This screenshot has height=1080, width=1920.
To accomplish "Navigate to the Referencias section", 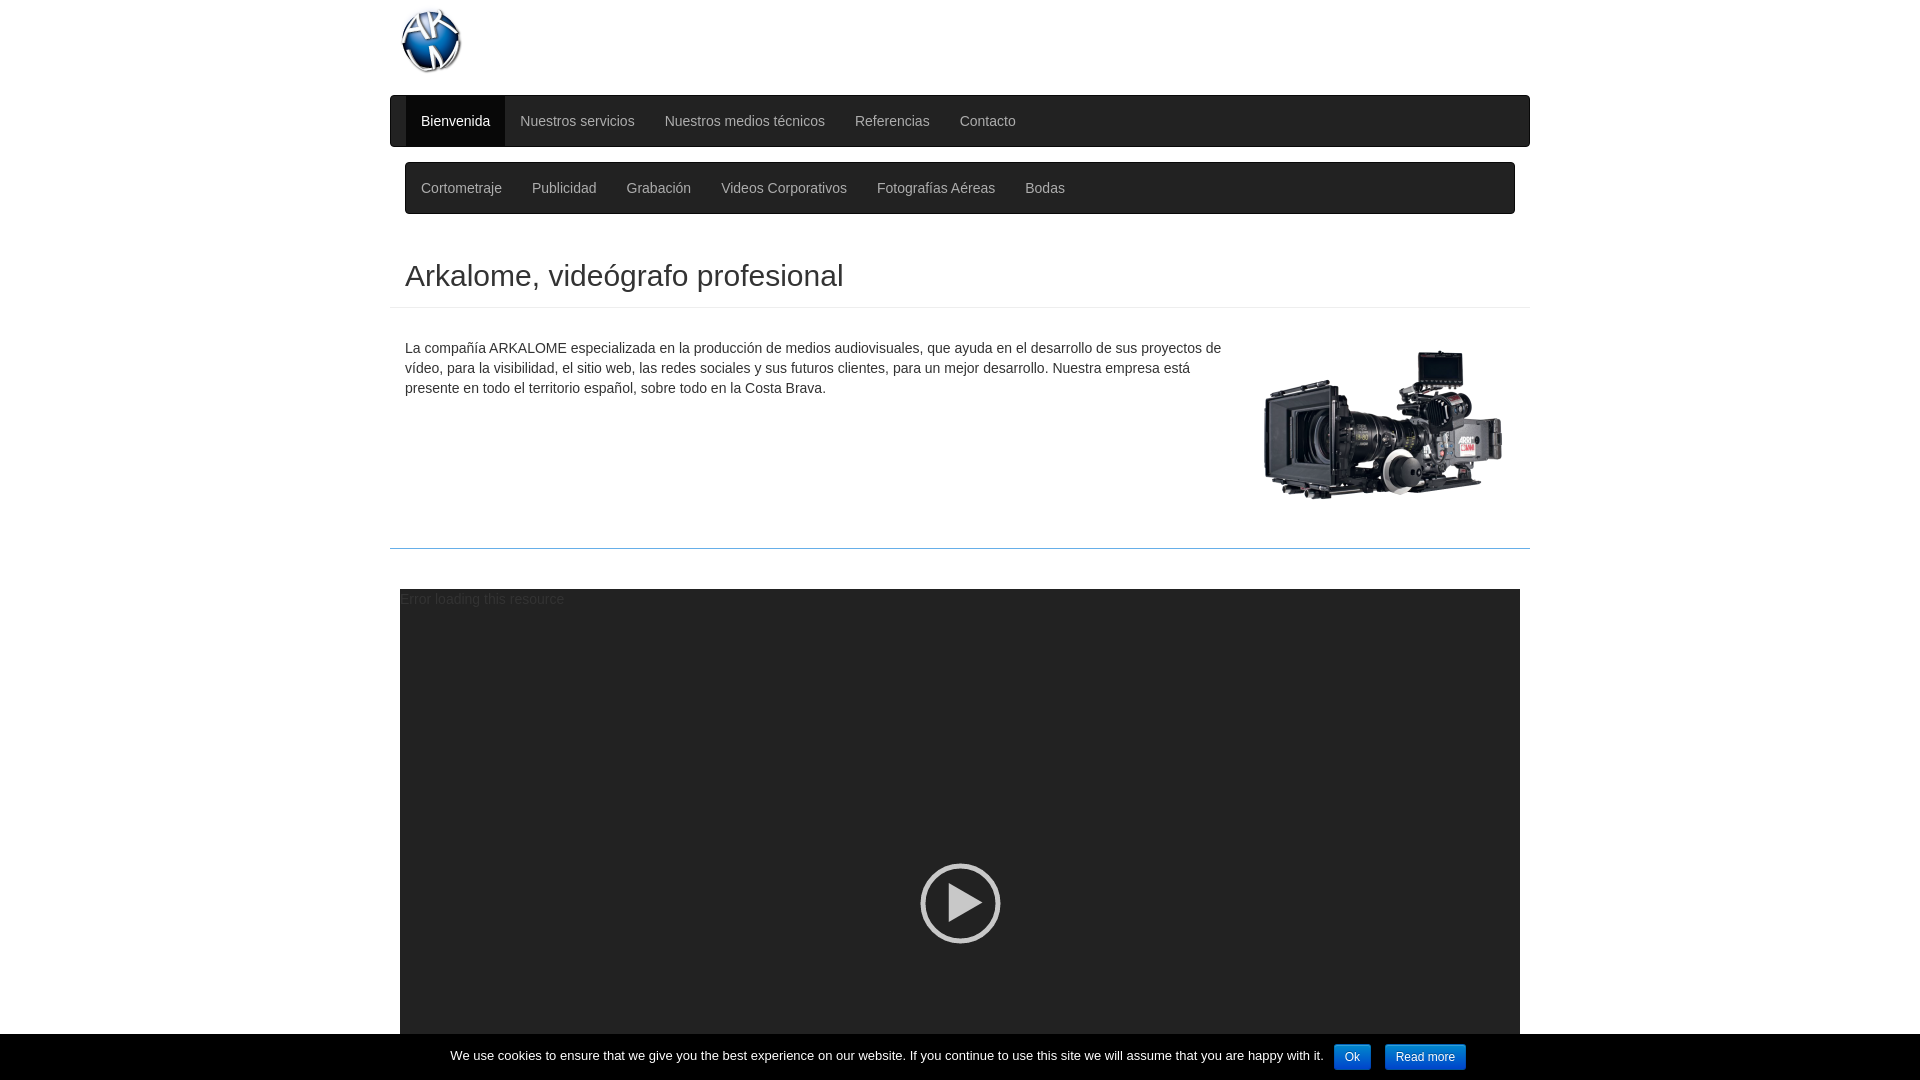I will [892, 121].
